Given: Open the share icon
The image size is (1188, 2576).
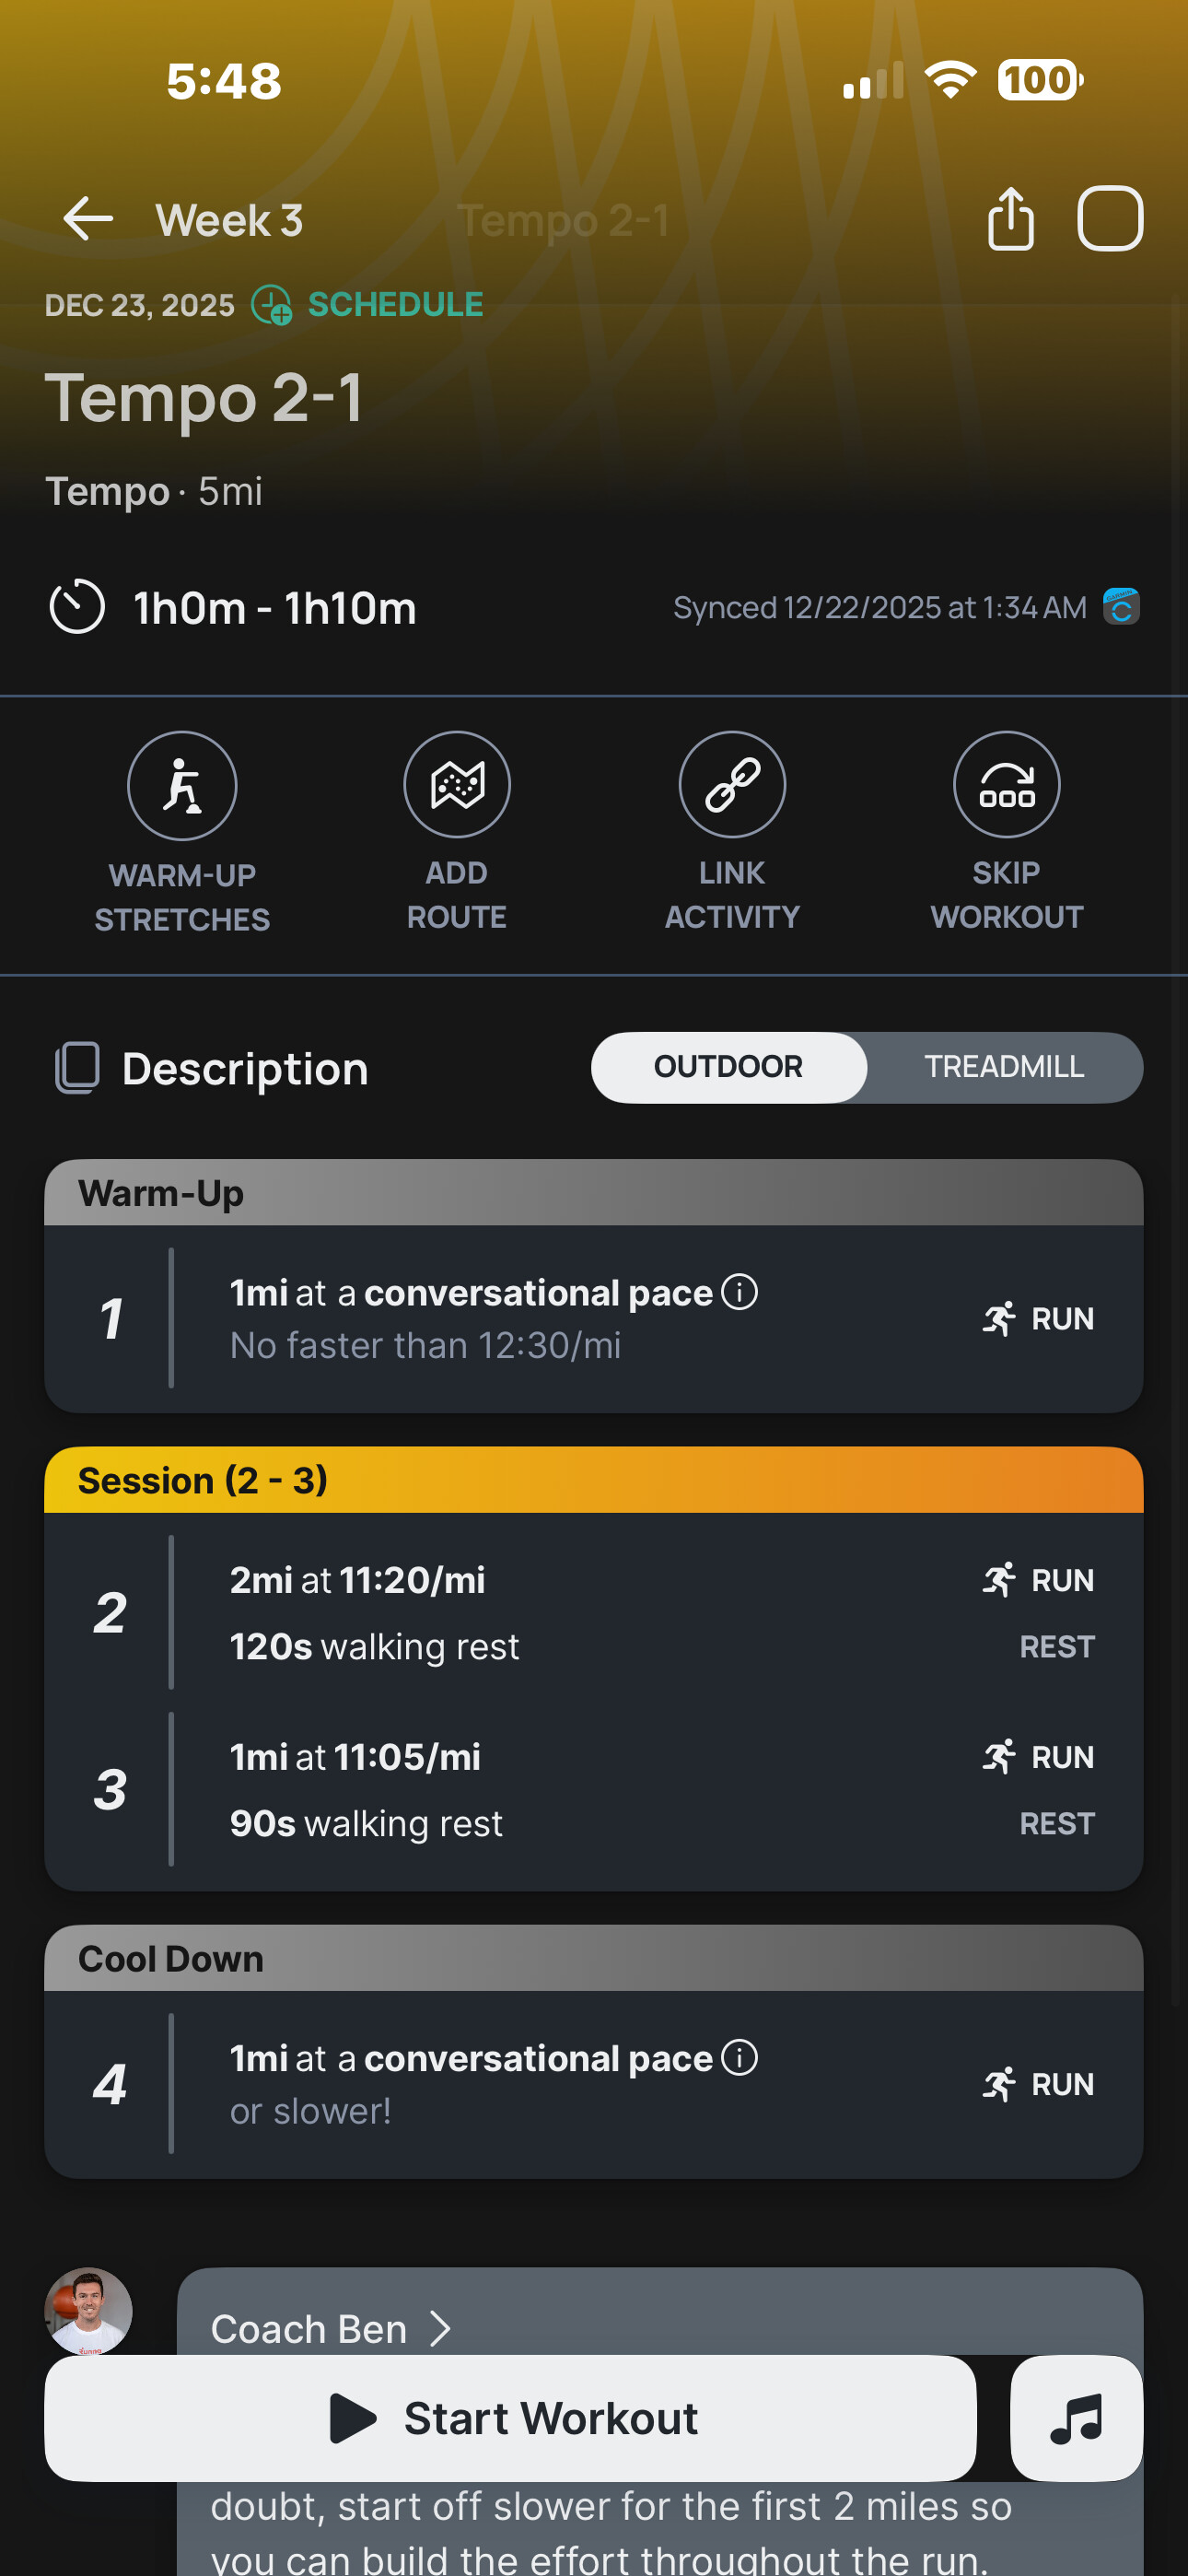Looking at the screenshot, I should click(x=1010, y=219).
